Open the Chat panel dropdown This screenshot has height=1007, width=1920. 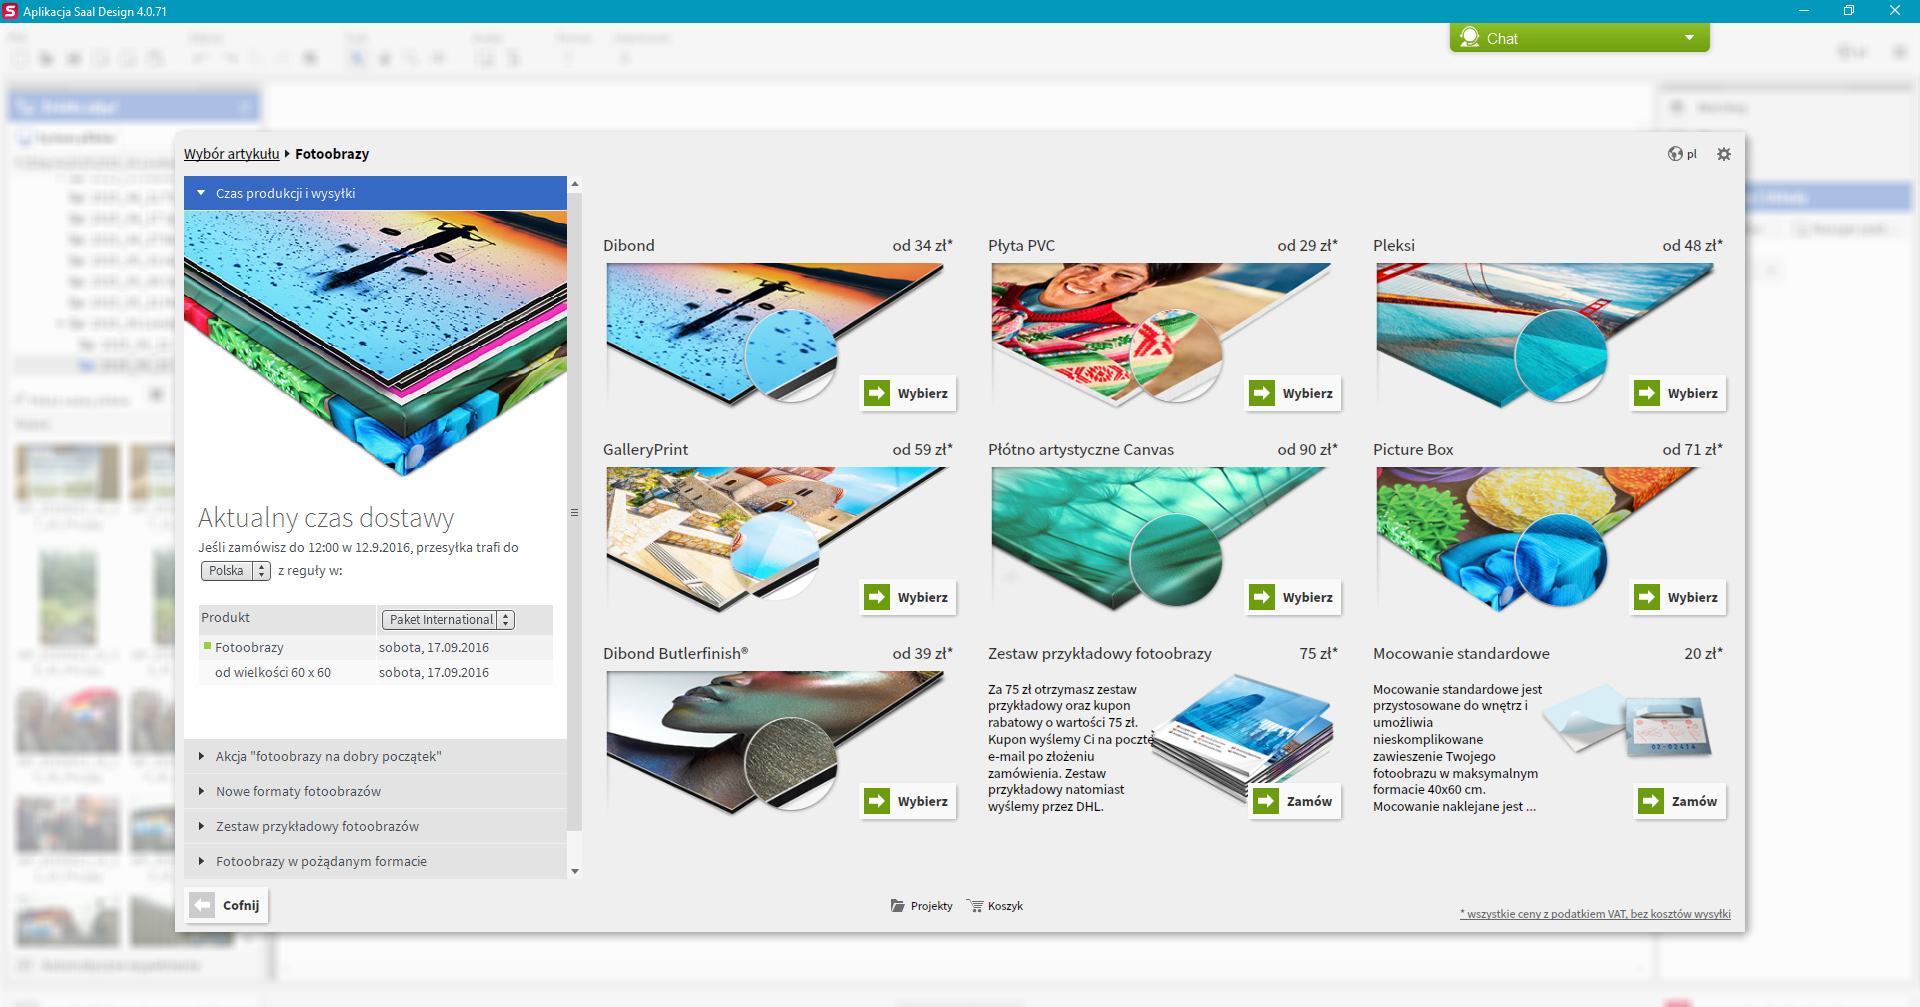coord(1689,38)
